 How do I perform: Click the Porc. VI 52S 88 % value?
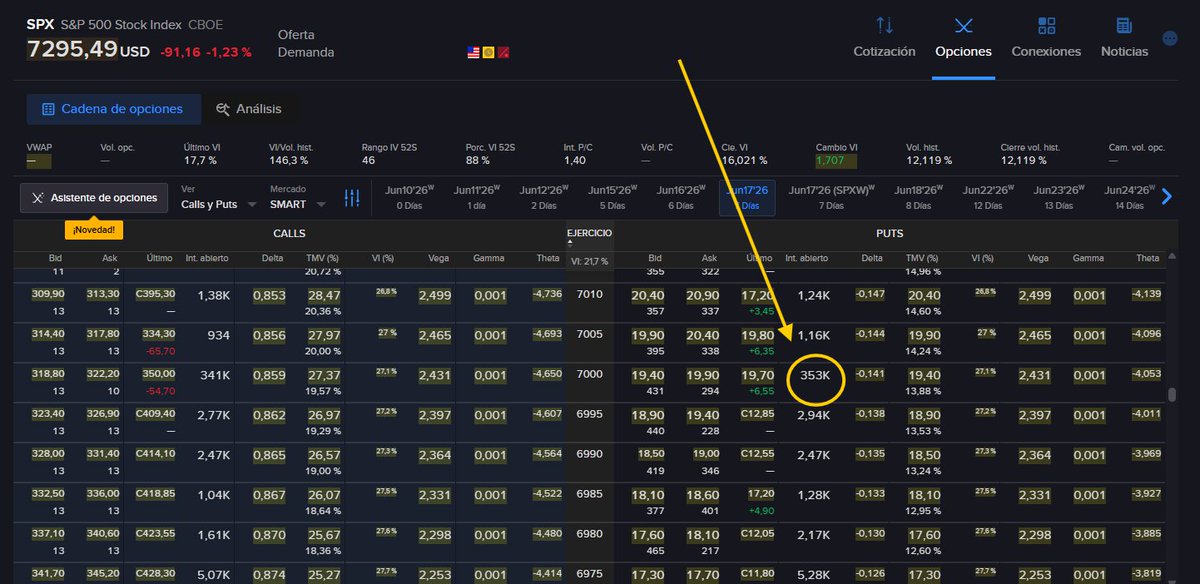click(477, 160)
